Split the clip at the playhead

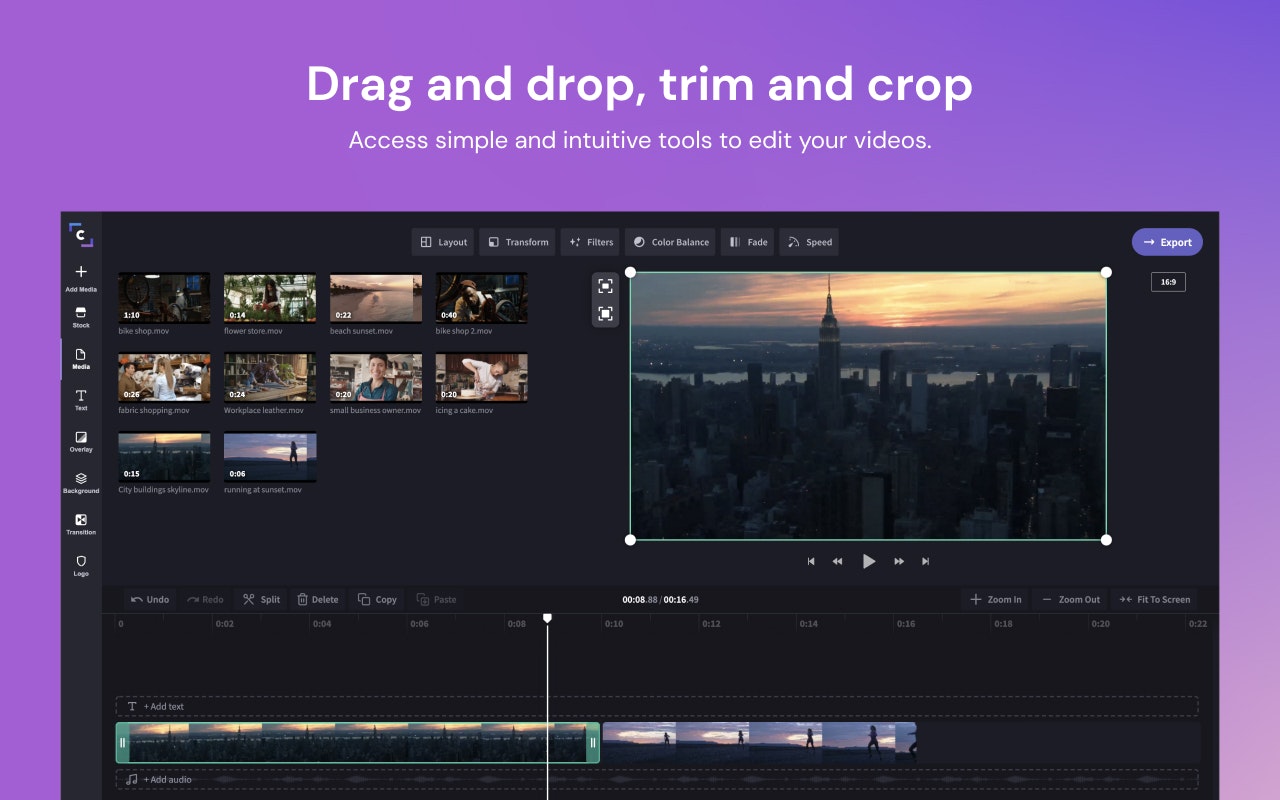[260, 599]
